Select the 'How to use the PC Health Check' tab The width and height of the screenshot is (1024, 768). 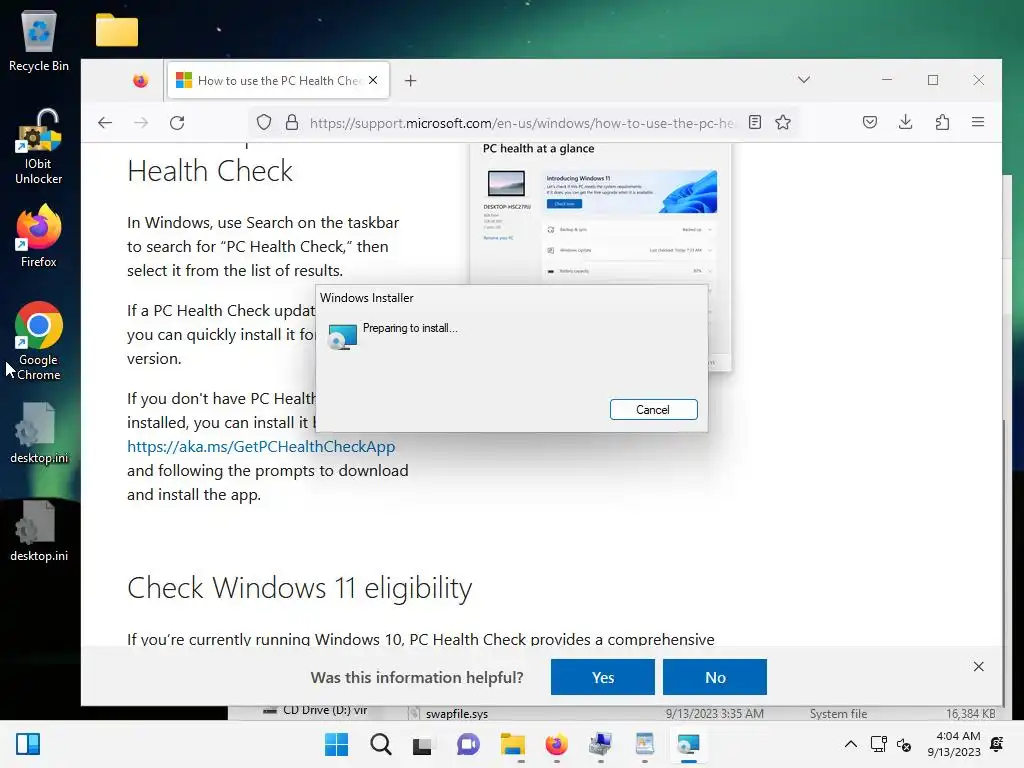[x=279, y=80]
